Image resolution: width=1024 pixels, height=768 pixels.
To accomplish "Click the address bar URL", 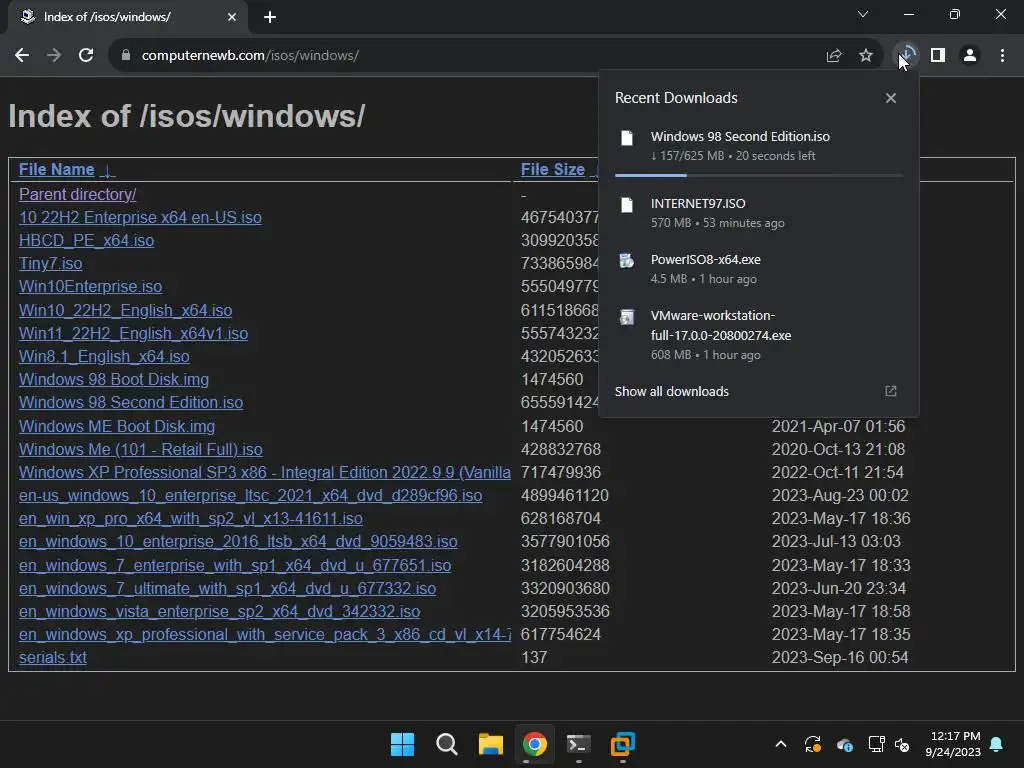I will (250, 56).
